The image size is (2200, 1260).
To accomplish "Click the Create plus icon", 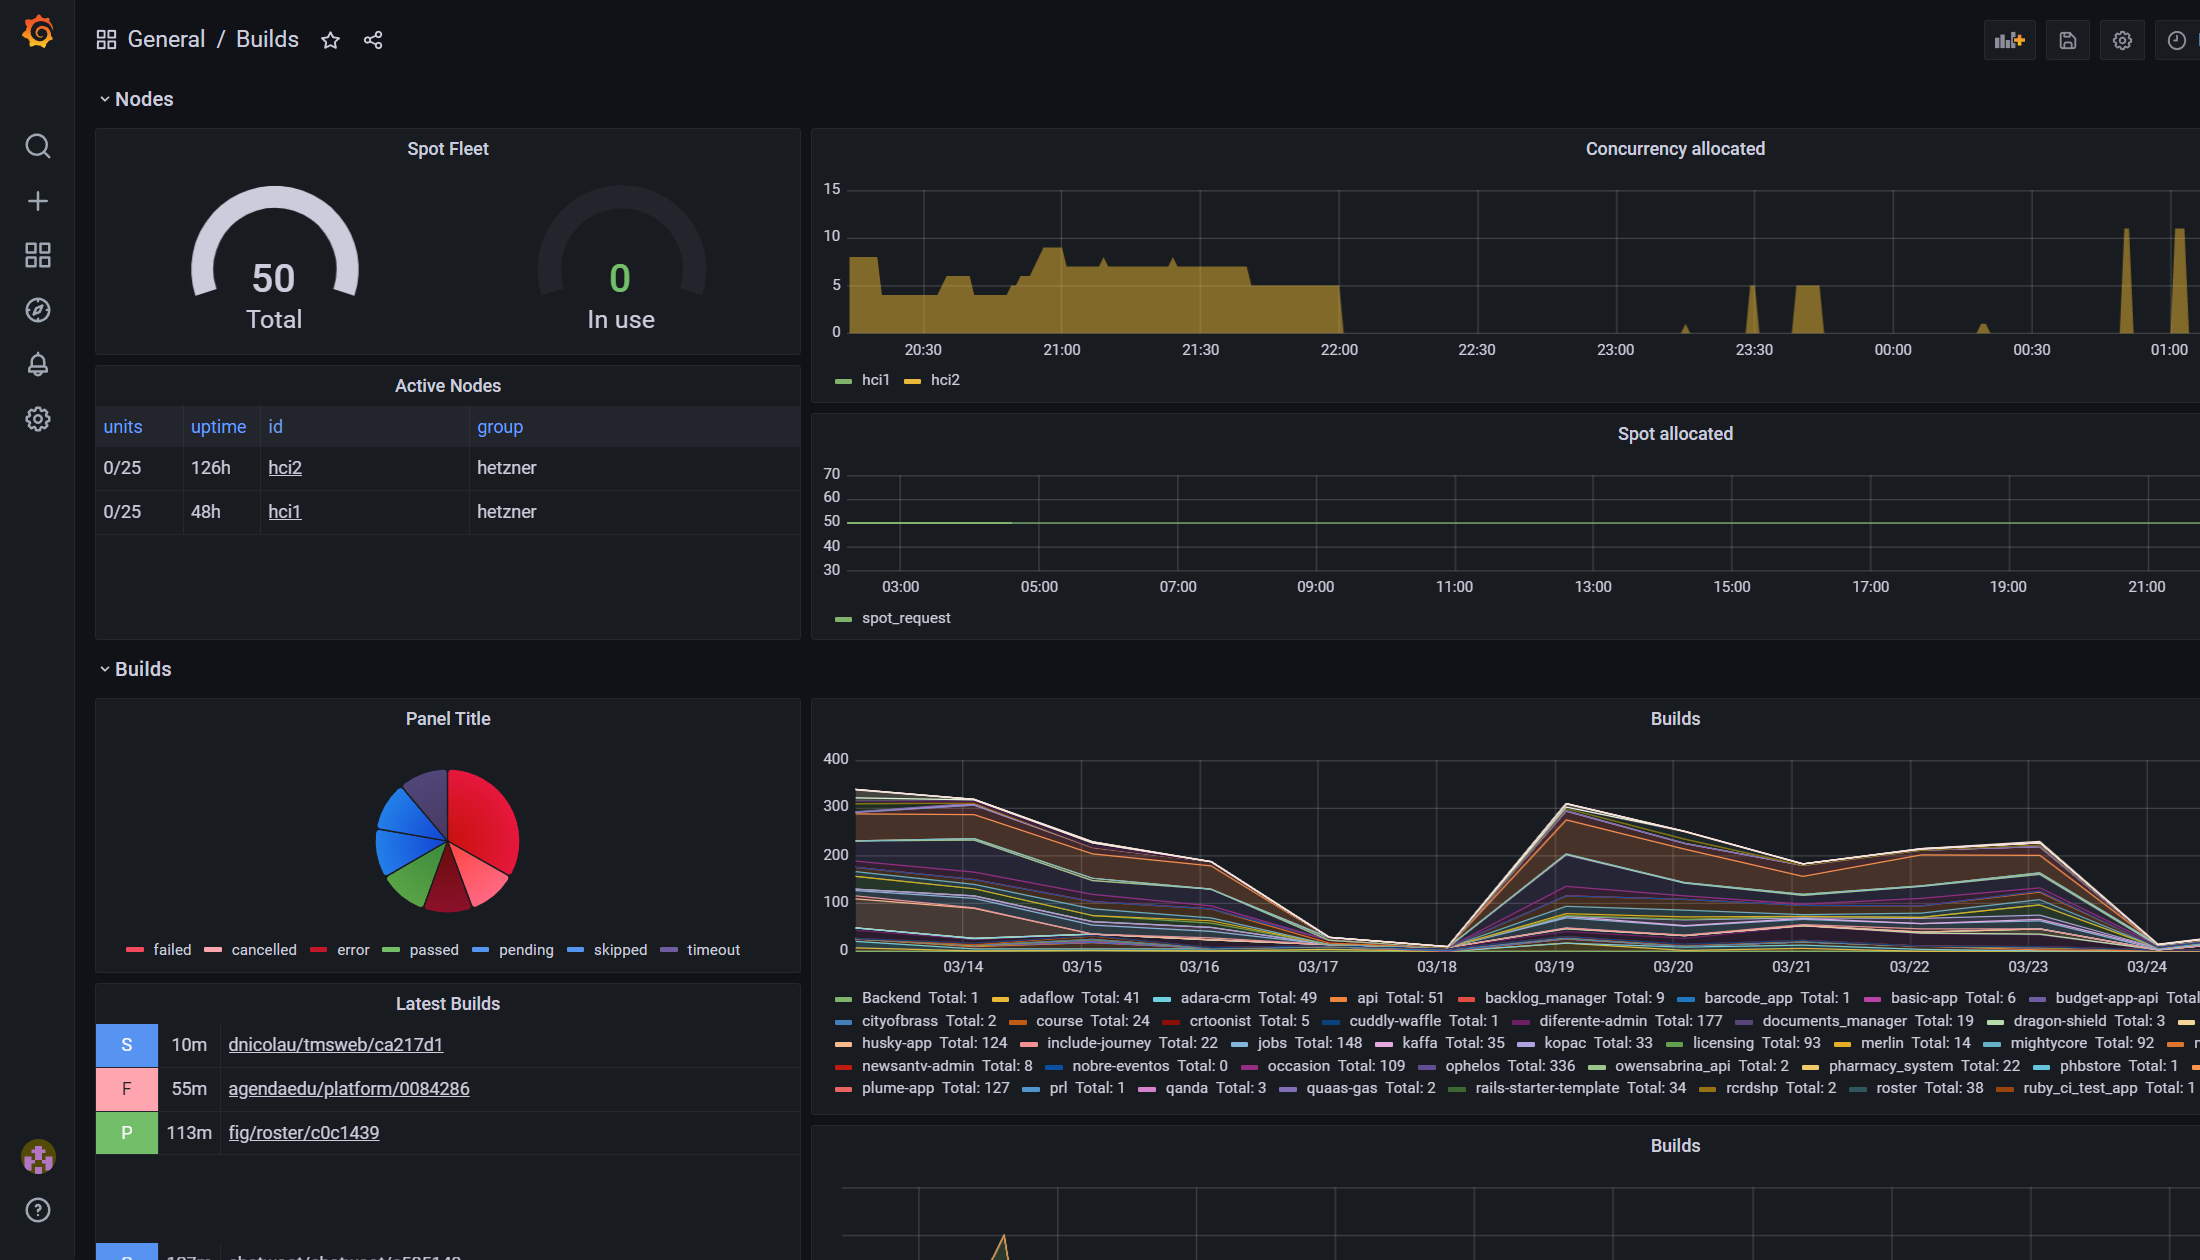I will pos(38,201).
